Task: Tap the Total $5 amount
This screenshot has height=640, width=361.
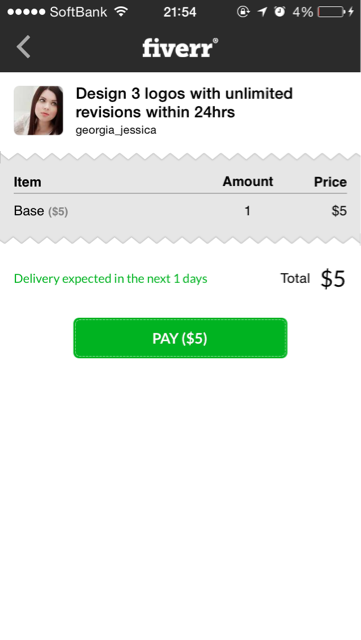Action: (313, 279)
